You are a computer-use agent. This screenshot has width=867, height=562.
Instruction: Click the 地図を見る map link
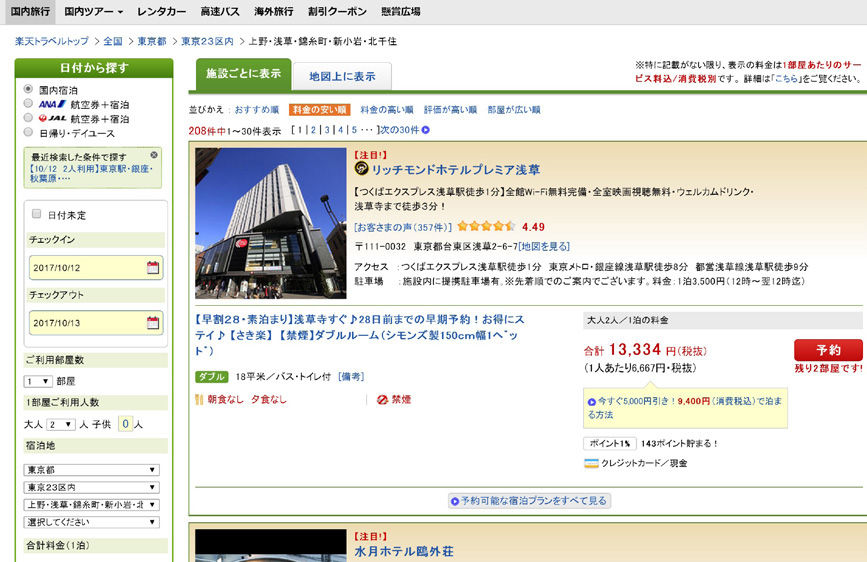click(x=544, y=246)
